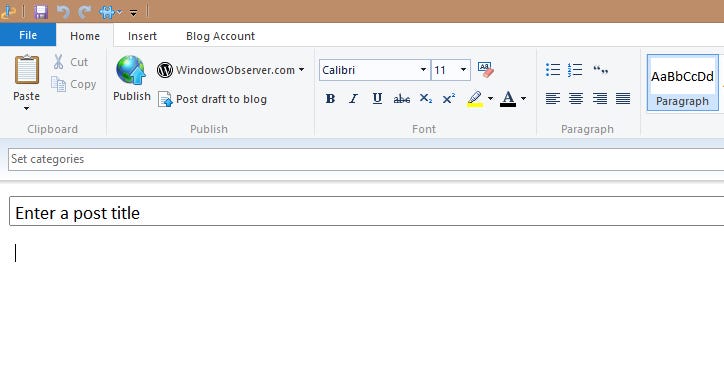Click the Redo arrow in quick access toolbar
Viewport: 724px width, 391px height.
point(84,12)
